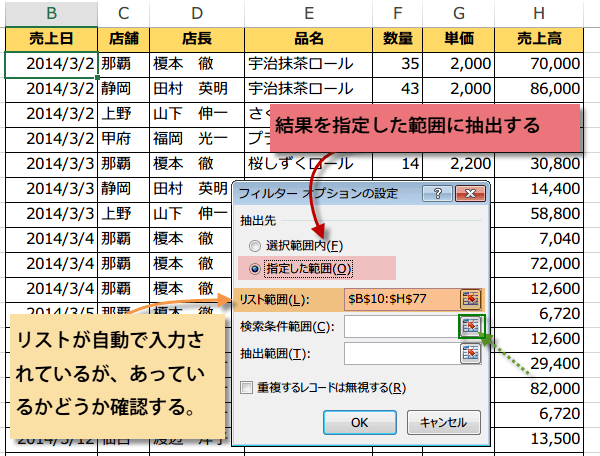Confirm the filter with OK button
Viewport: 600px width, 456px height.
click(x=360, y=422)
